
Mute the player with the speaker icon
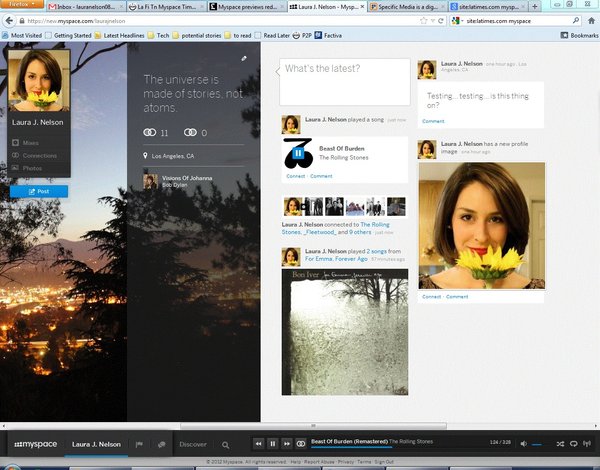523,444
